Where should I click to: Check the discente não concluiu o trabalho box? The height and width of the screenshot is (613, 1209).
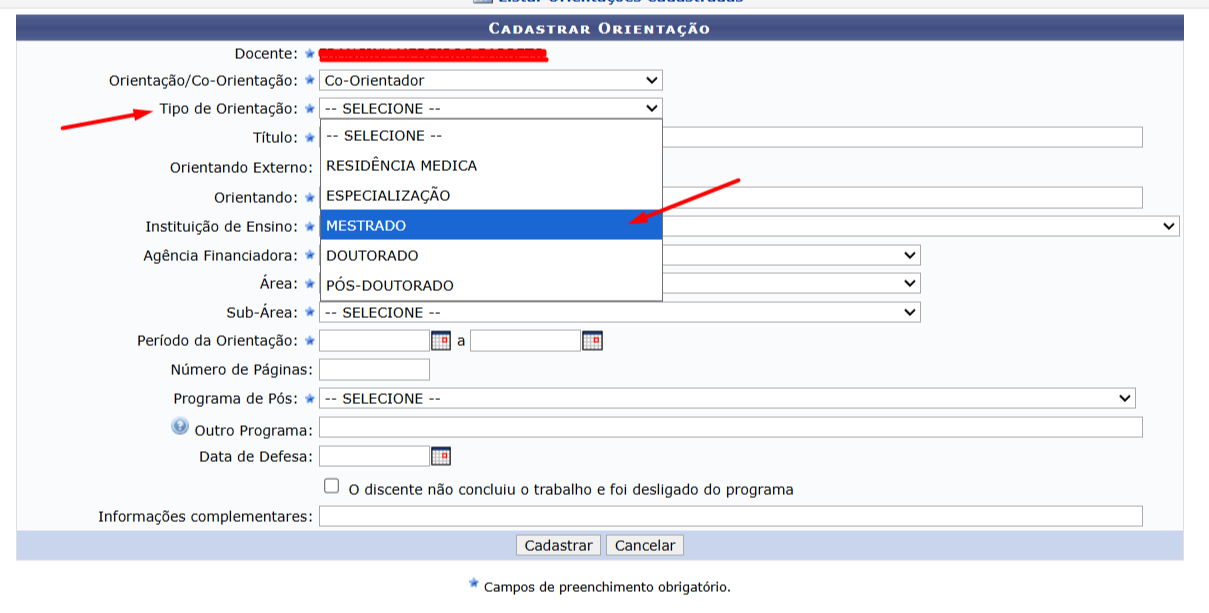click(x=332, y=486)
